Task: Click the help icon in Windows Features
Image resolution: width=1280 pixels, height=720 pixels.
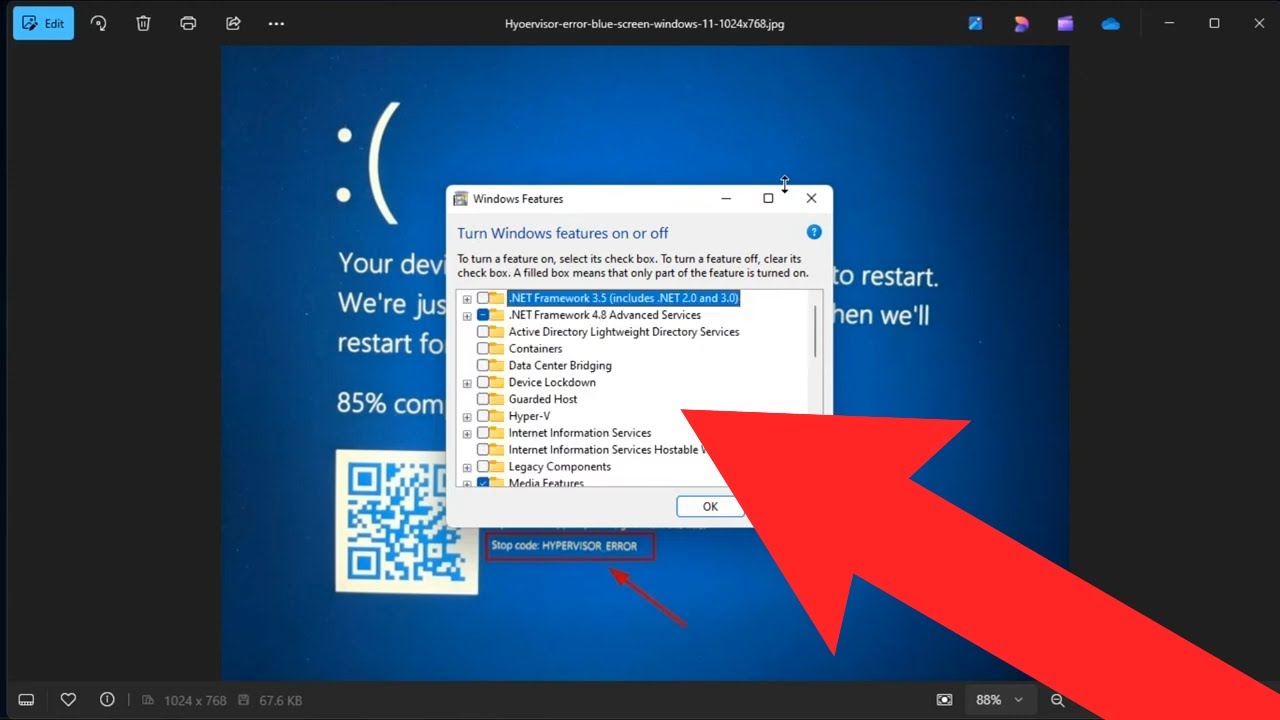Action: (814, 232)
